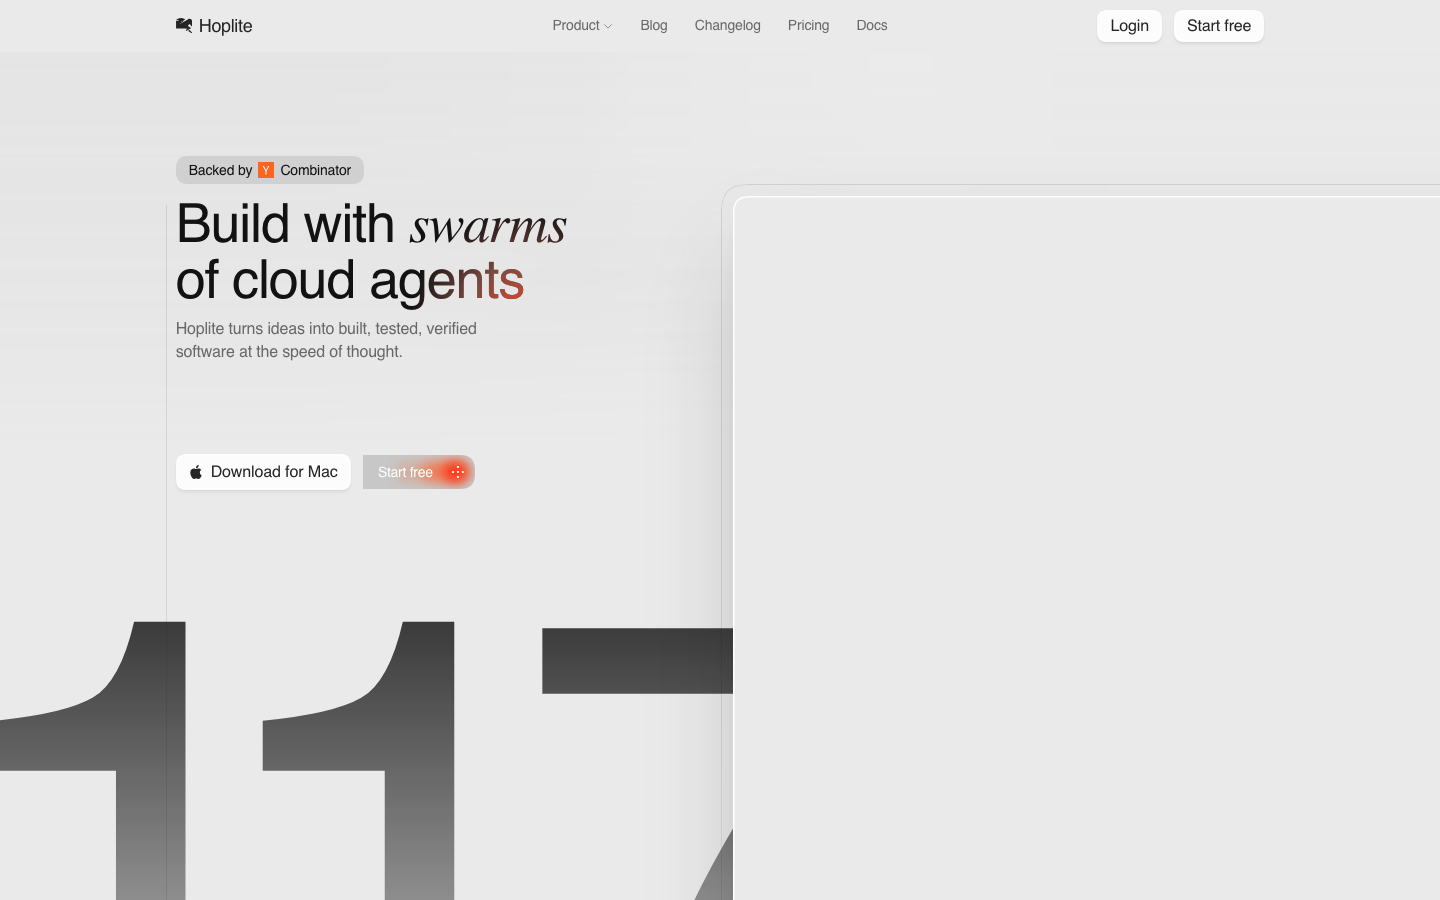Open the Blog page
The width and height of the screenshot is (1440, 900).
click(x=654, y=25)
